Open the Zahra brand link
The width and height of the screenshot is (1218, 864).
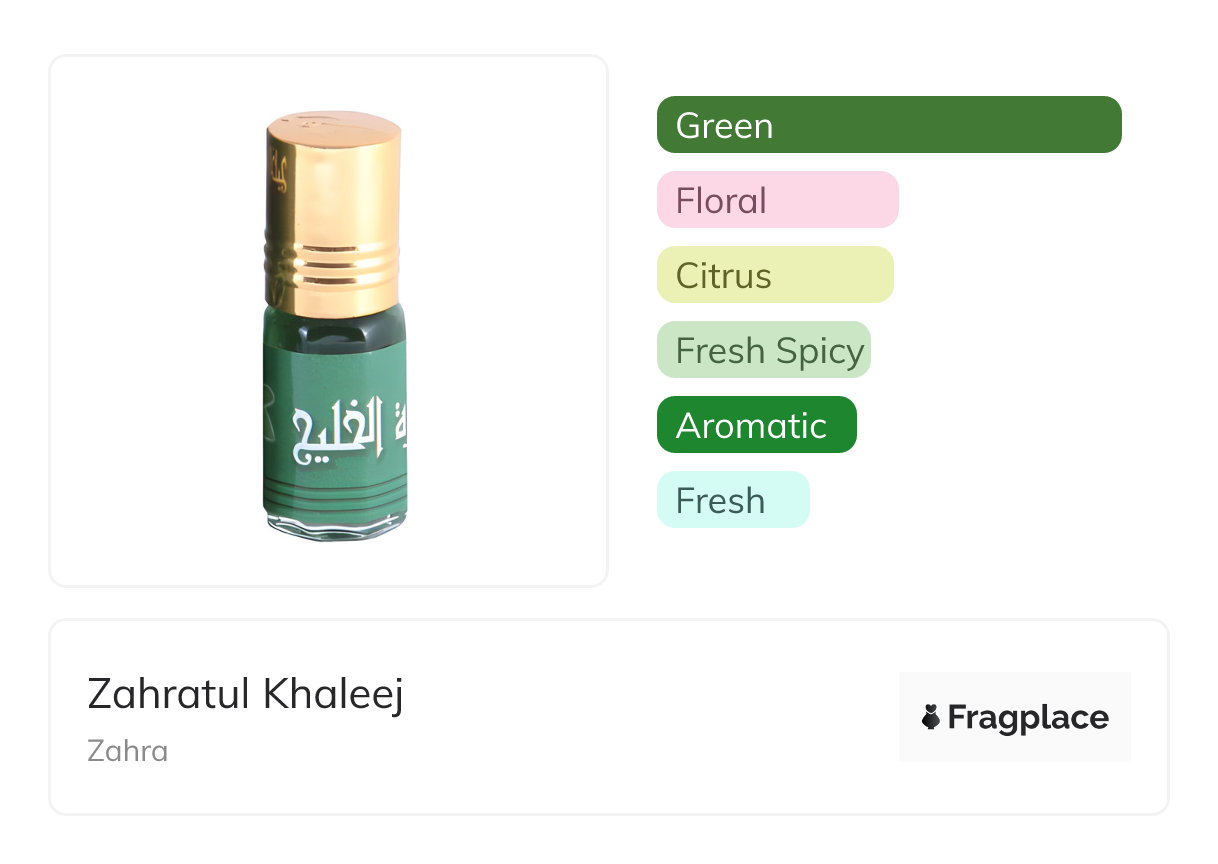(128, 751)
